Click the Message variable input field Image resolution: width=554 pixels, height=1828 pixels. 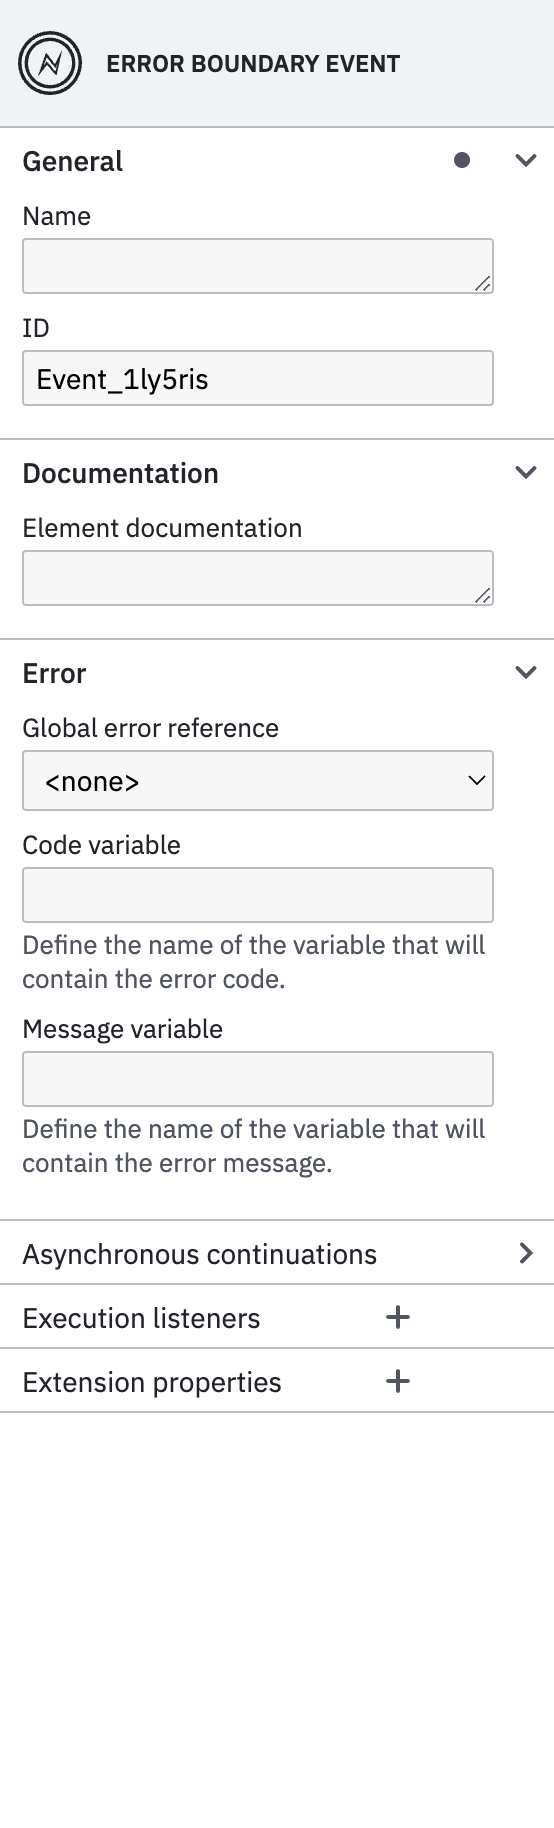point(258,1079)
